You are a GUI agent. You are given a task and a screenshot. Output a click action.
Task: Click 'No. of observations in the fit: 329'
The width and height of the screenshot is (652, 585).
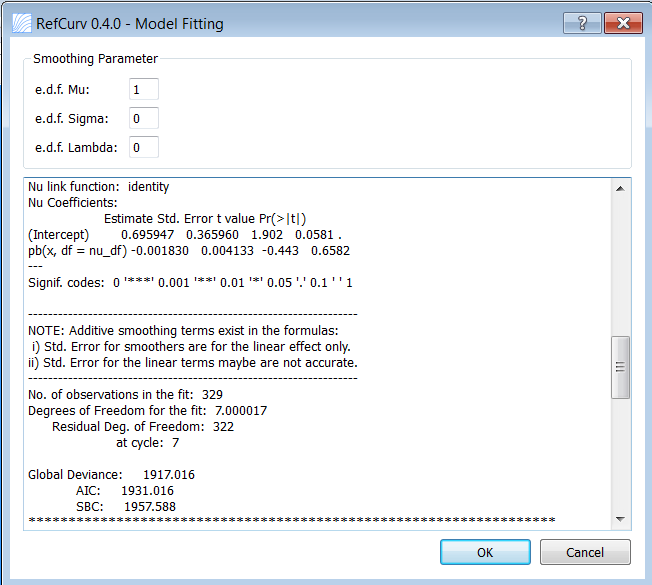tap(125, 395)
